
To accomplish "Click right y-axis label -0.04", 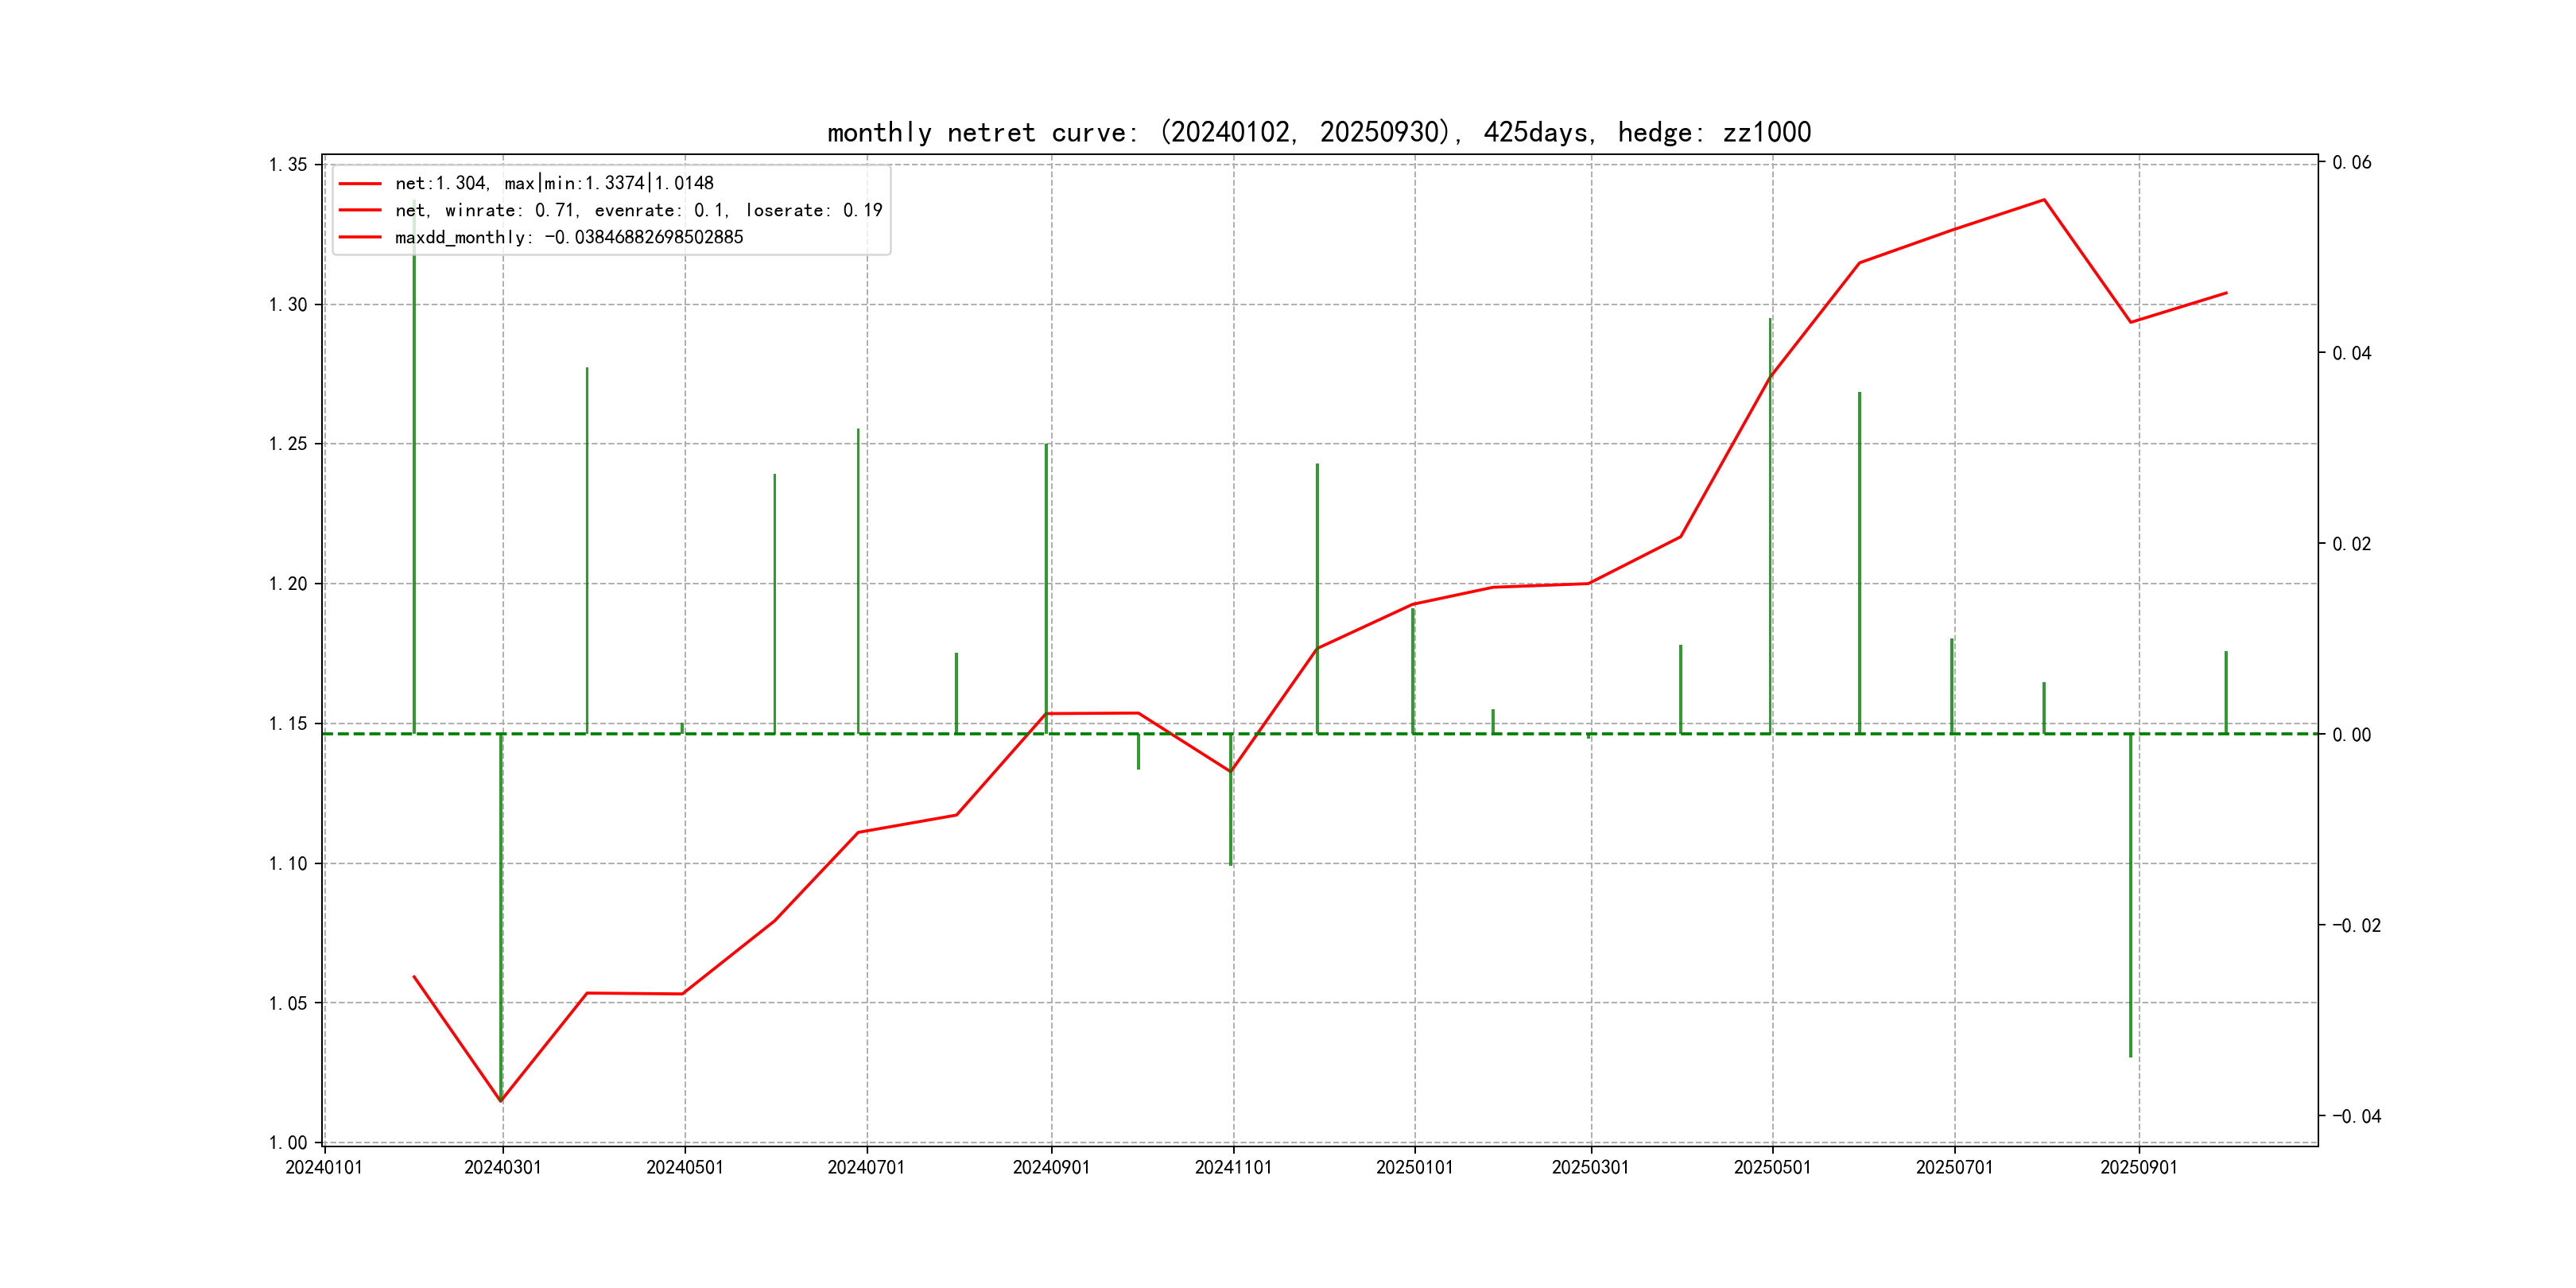I will click(2356, 1116).
